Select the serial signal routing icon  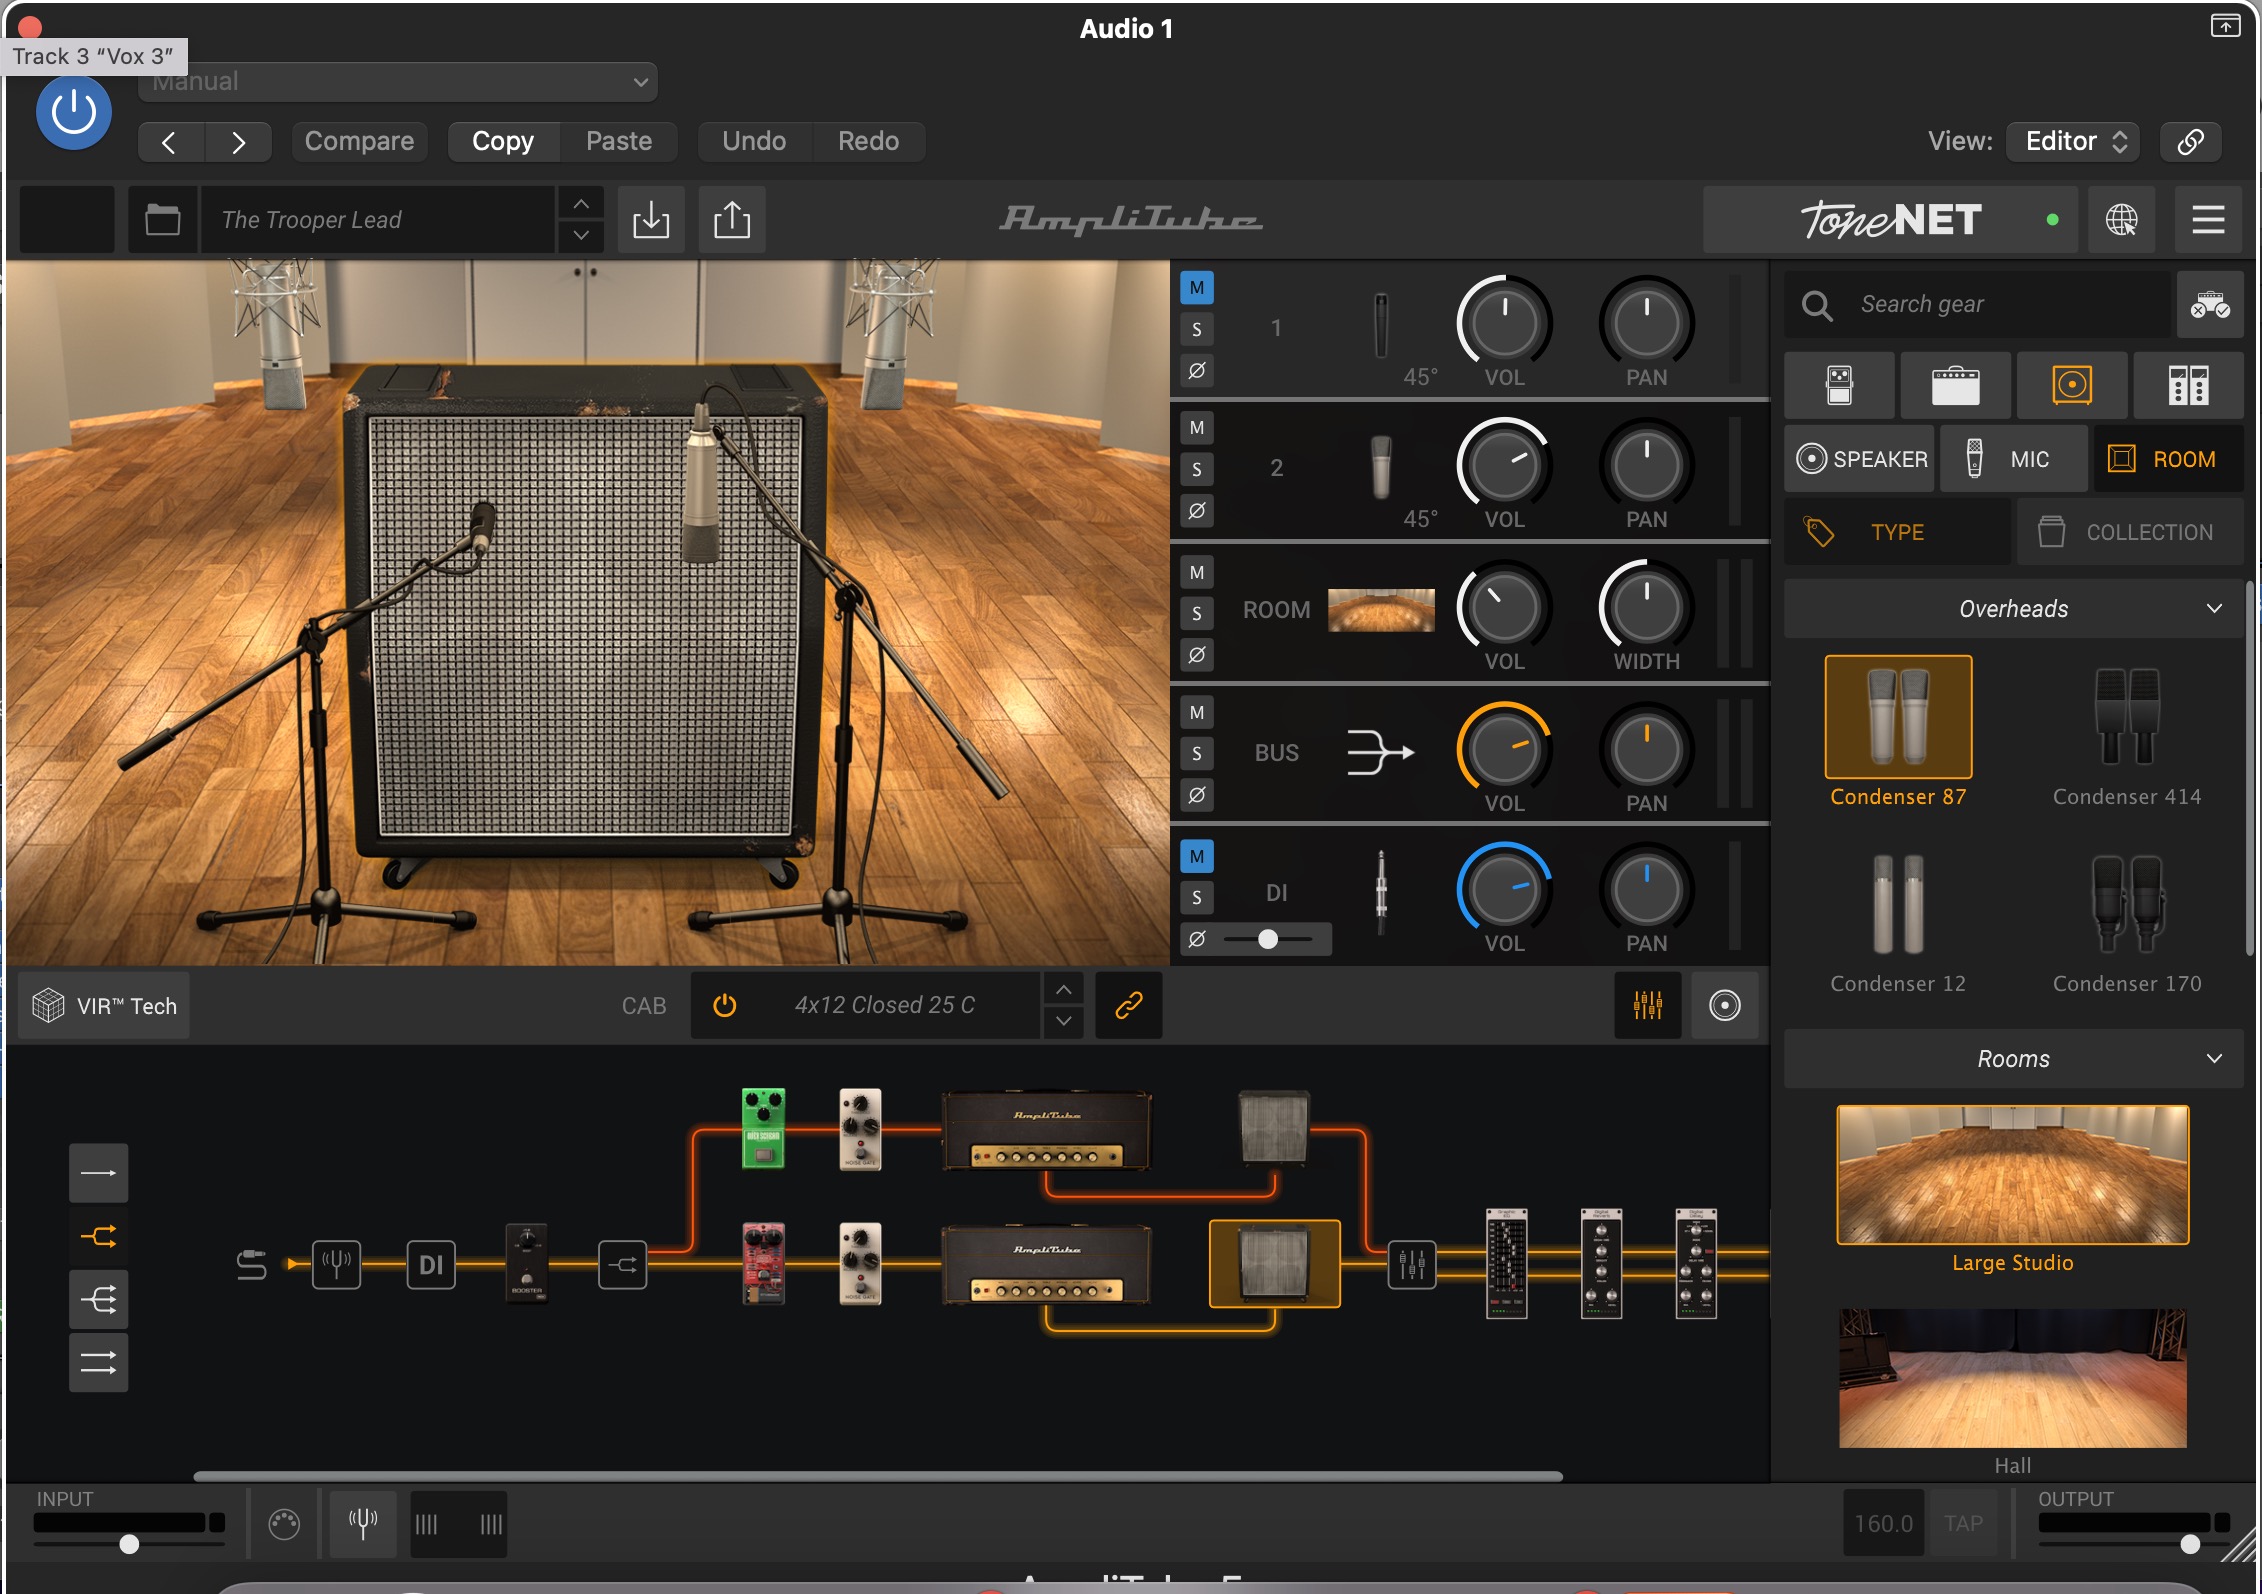coord(98,1173)
